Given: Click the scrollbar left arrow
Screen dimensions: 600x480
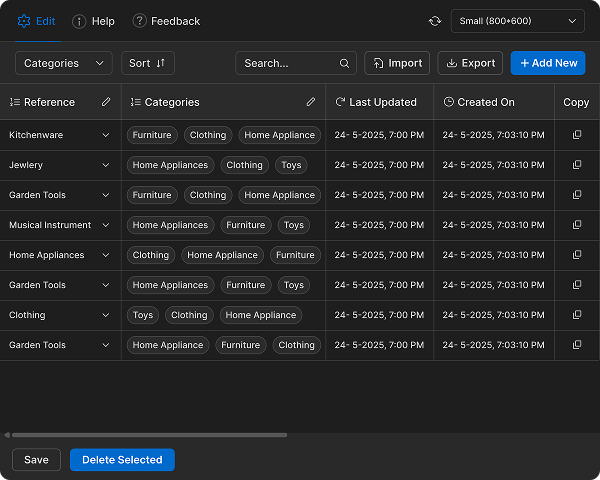Looking at the screenshot, I should tap(7, 435).
